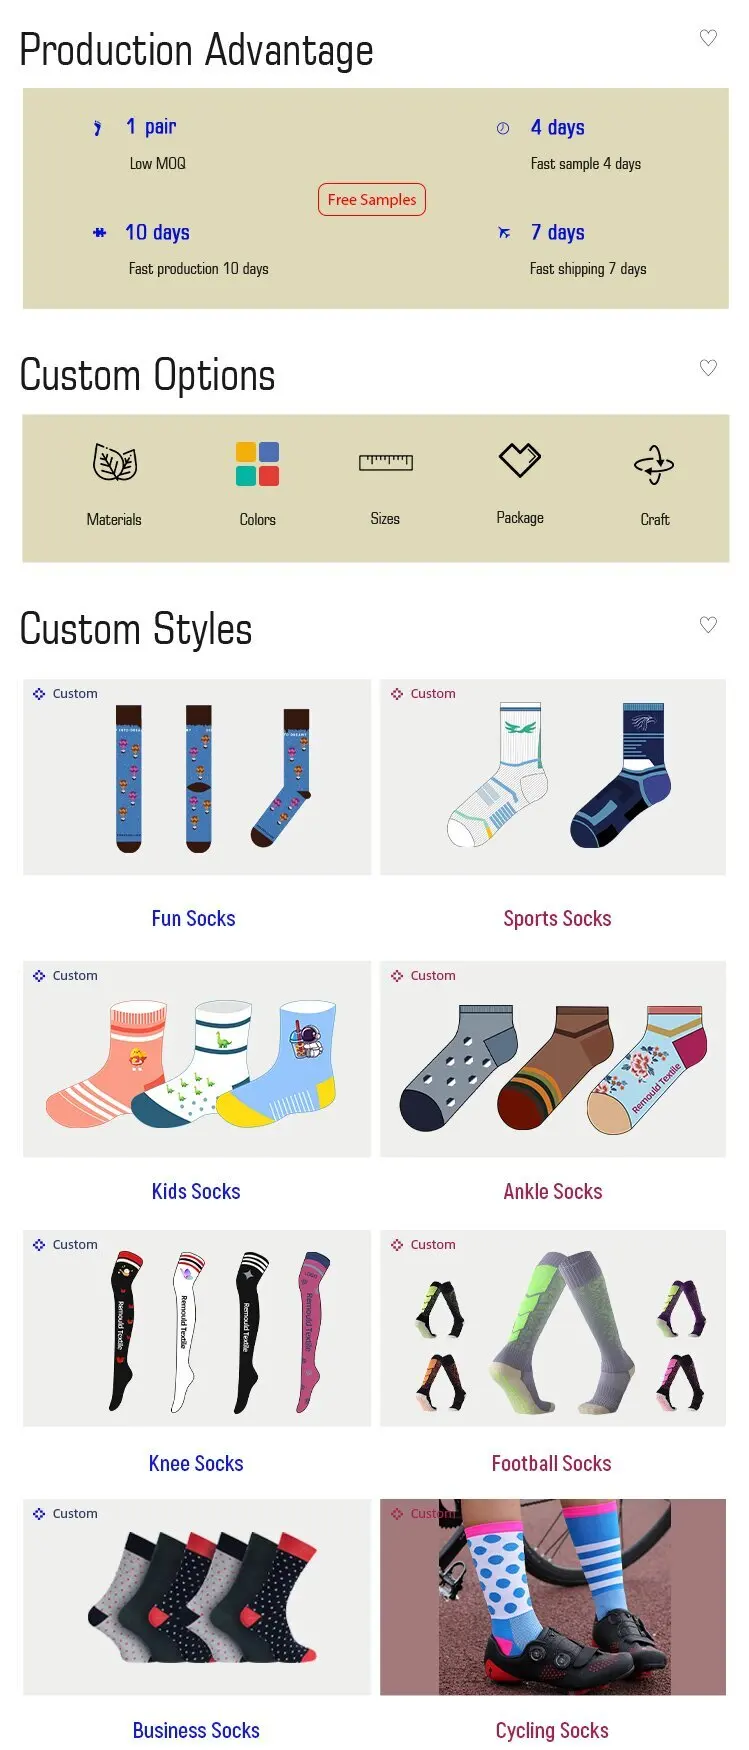
Task: Open the Sports Socks link
Action: 557,918
